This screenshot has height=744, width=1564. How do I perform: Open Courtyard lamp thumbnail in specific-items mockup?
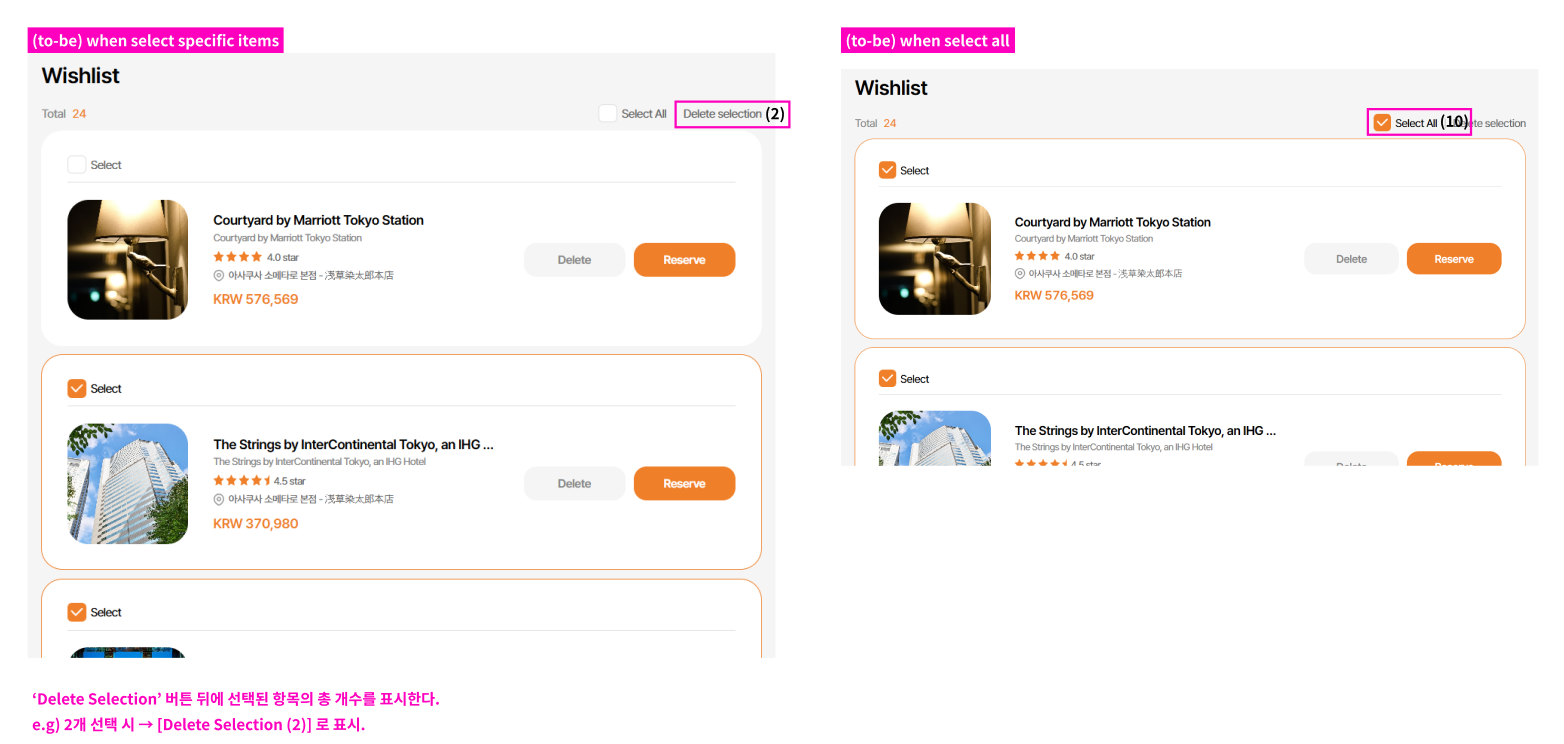[x=128, y=260]
